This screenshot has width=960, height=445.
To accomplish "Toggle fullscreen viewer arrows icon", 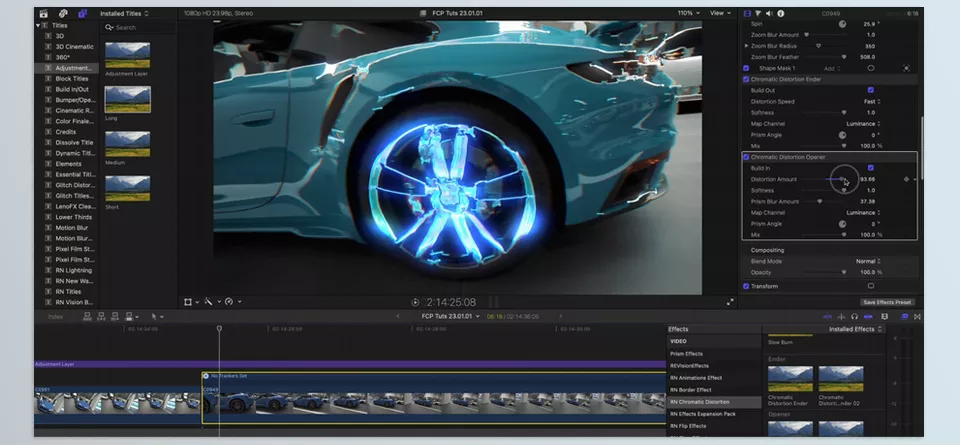I will [730, 302].
